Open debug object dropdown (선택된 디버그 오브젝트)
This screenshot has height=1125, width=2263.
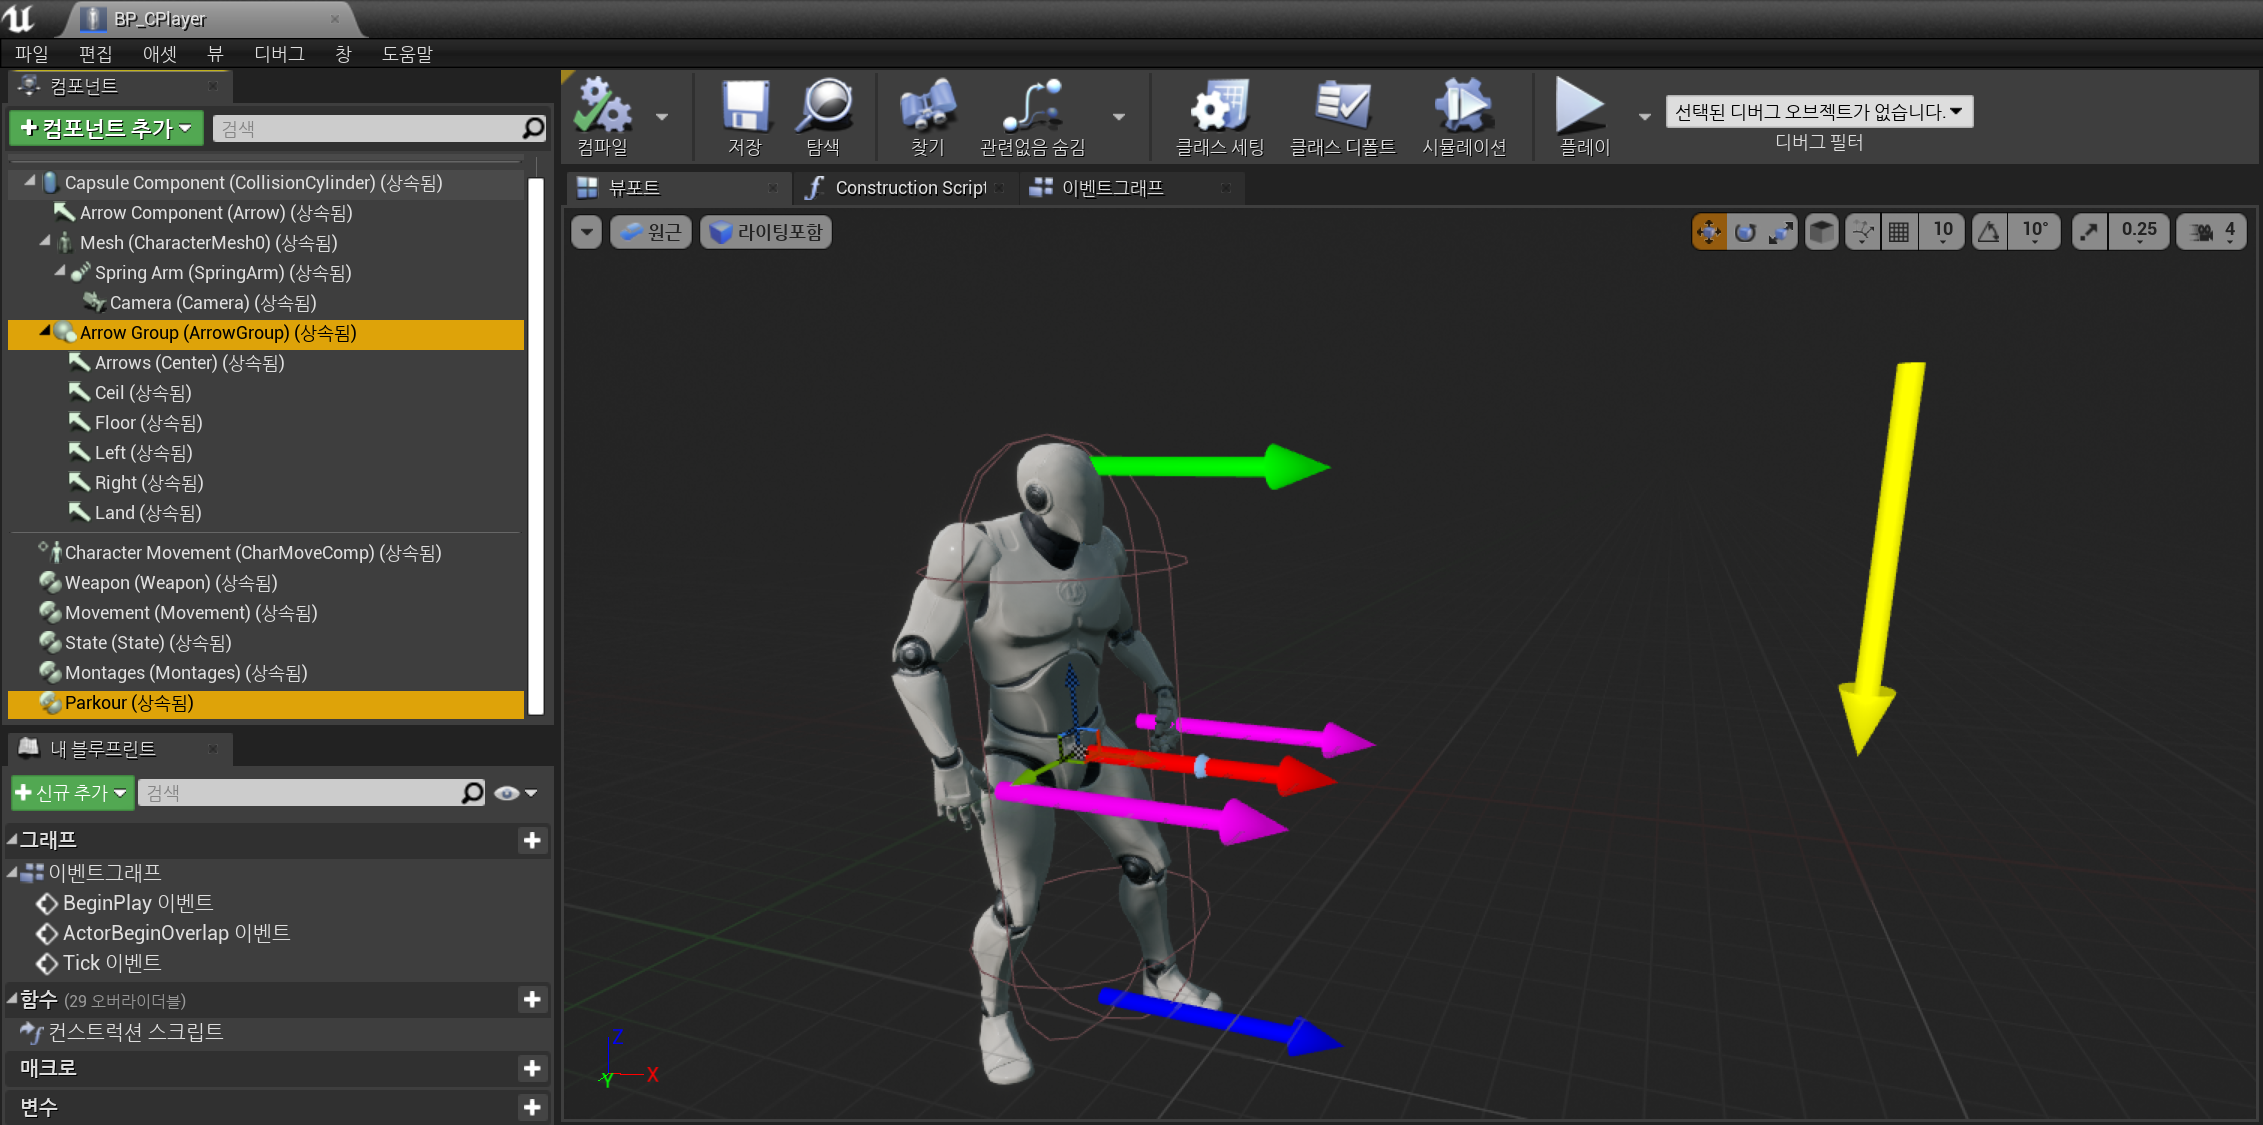click(1819, 112)
